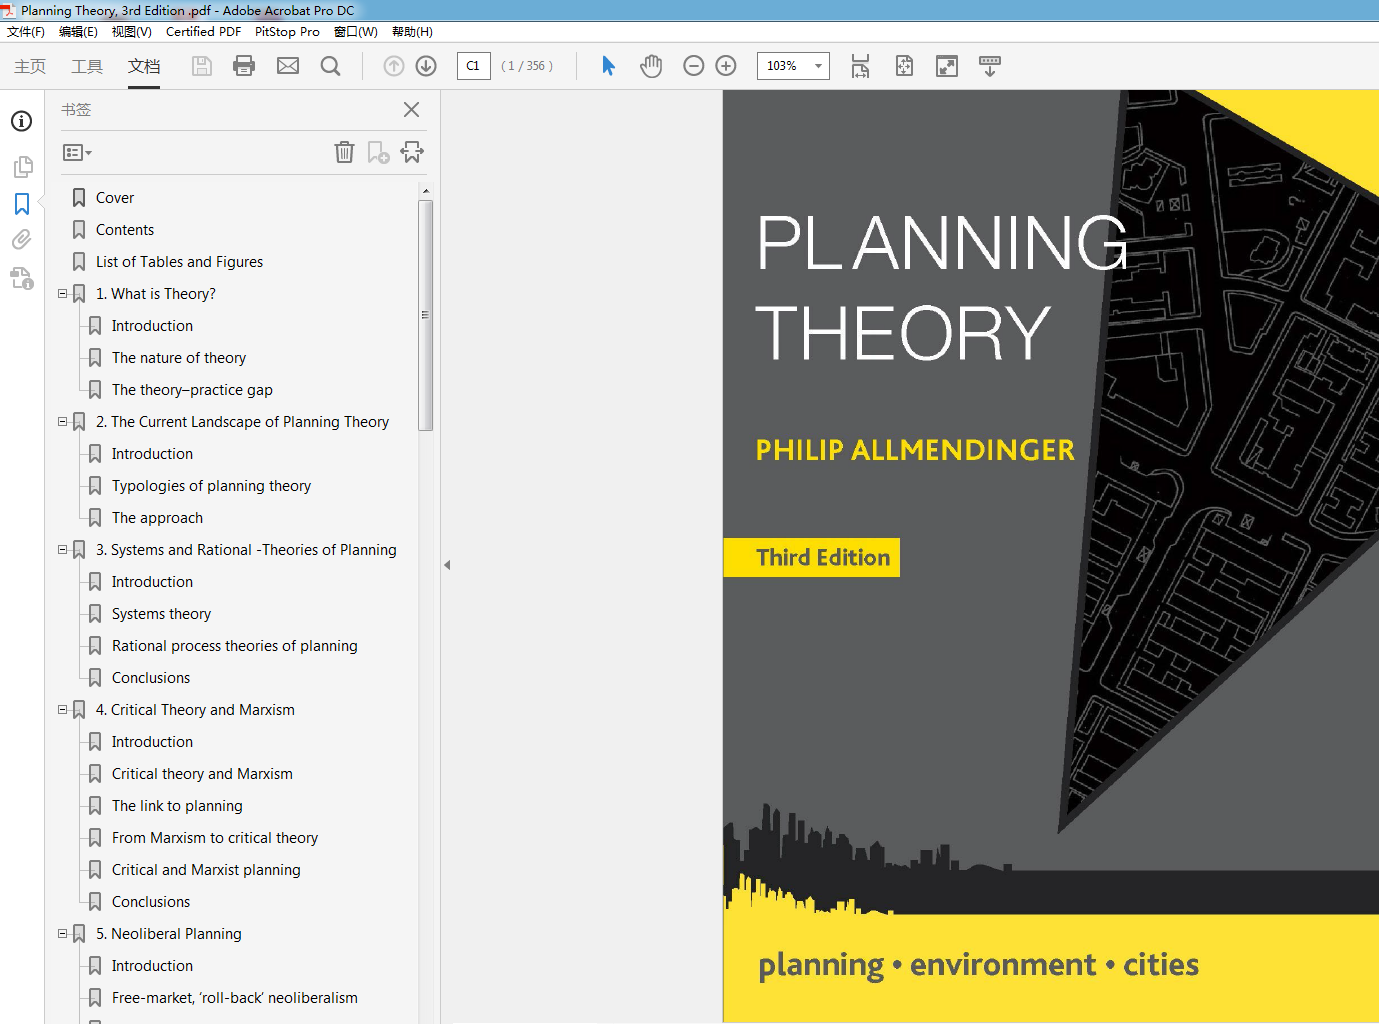Click the bookmarks panel vertical scrollbar
The width and height of the screenshot is (1379, 1024).
[x=426, y=315]
